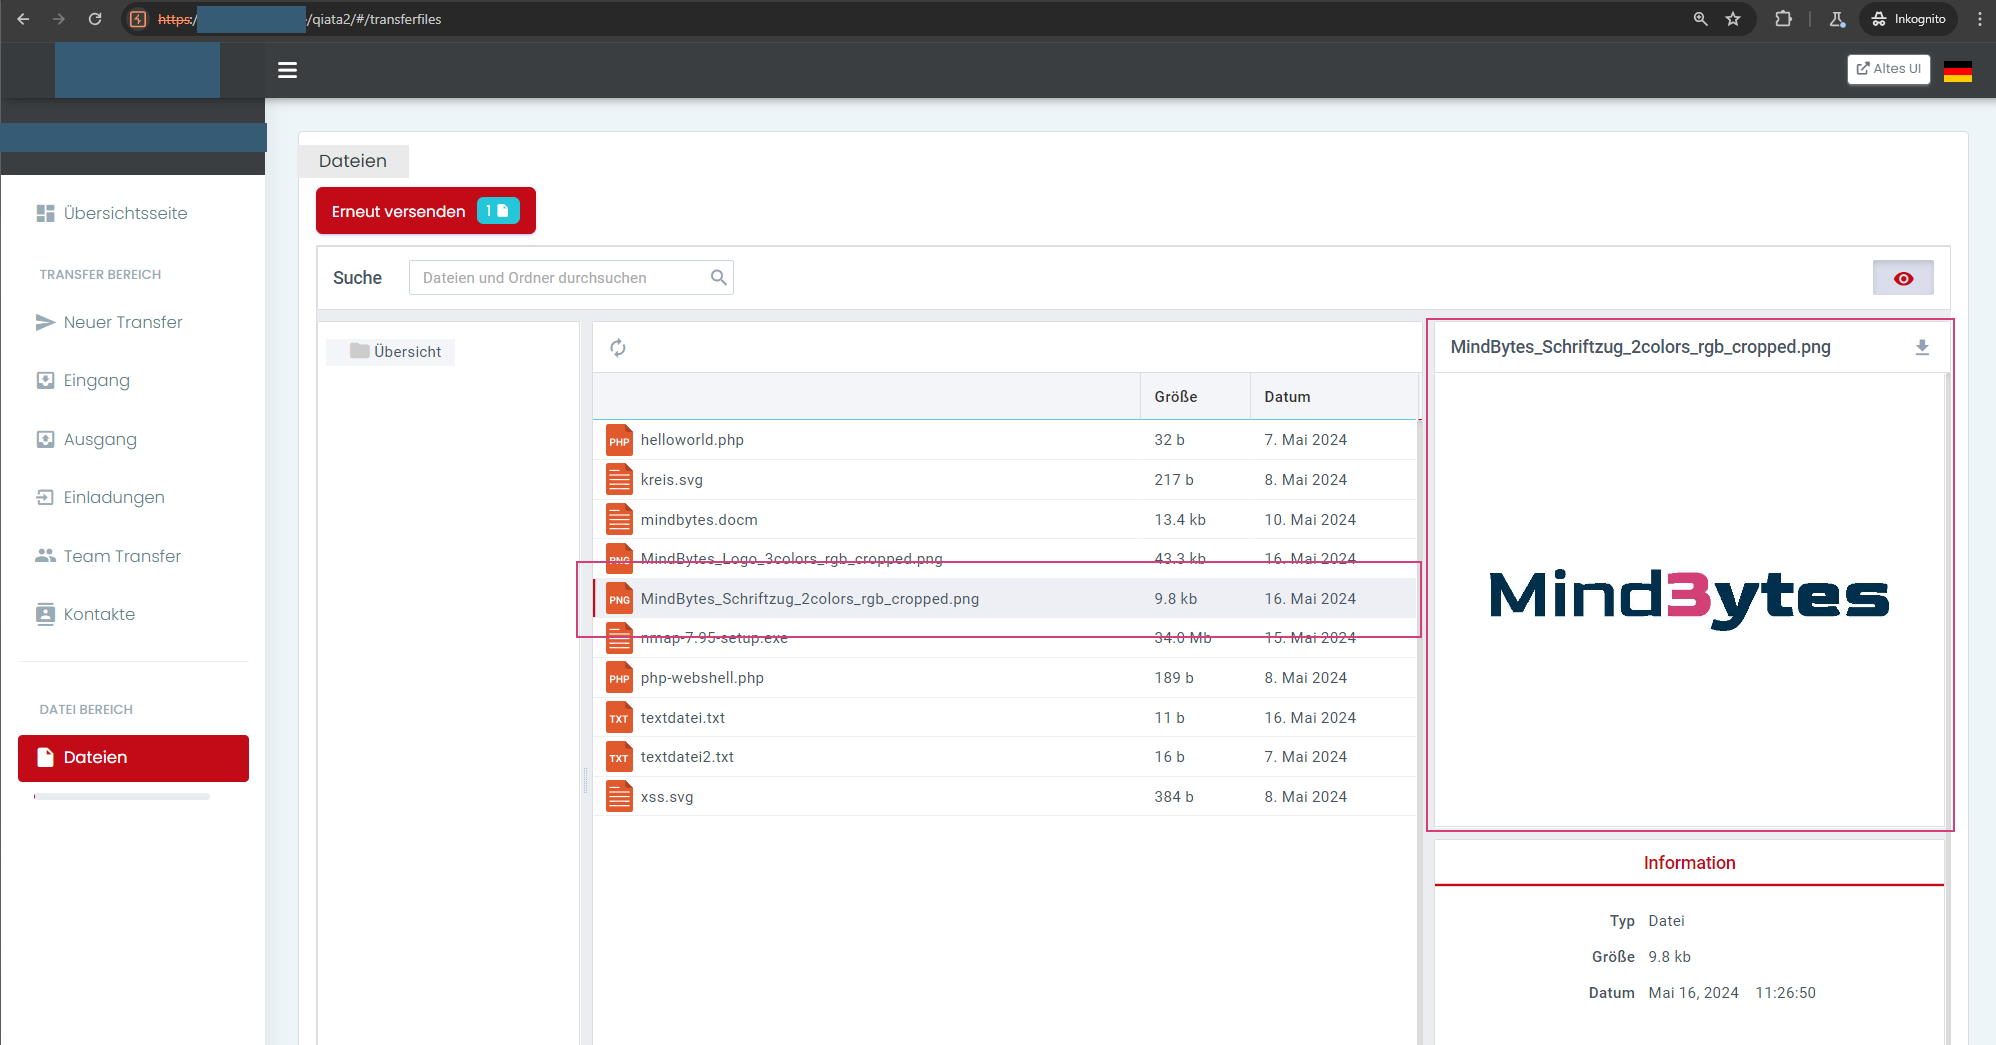
Task: Toggle the preview panel eye button
Action: (1903, 278)
